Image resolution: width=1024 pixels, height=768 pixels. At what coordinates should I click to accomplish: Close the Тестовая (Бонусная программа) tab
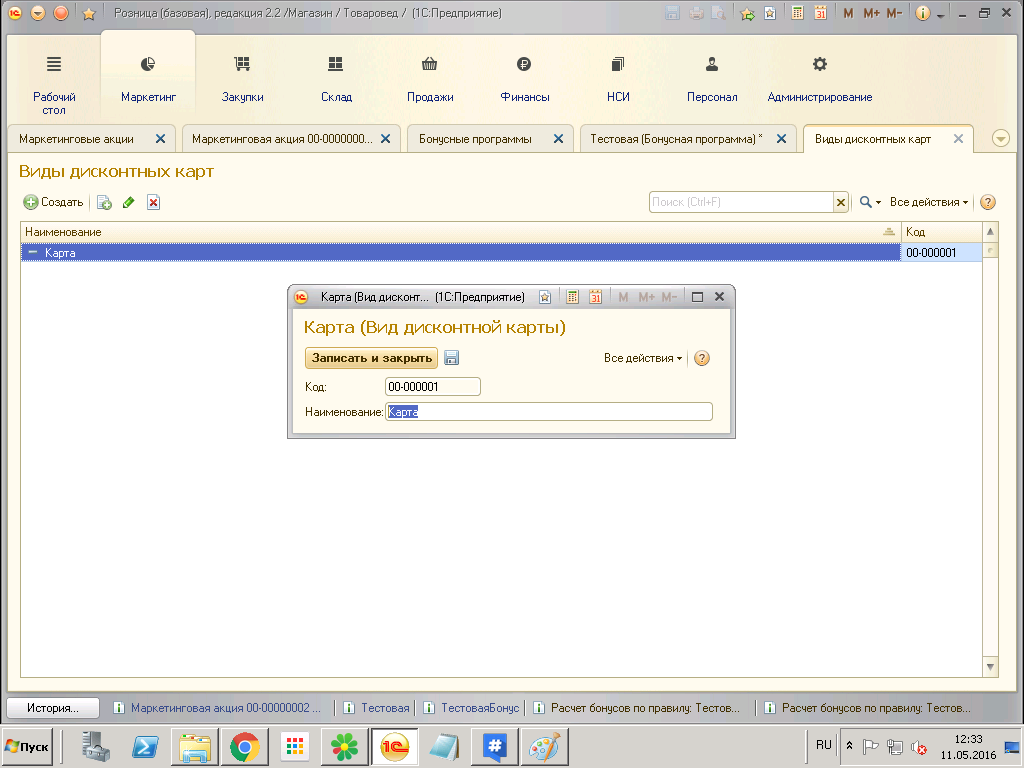coord(781,139)
